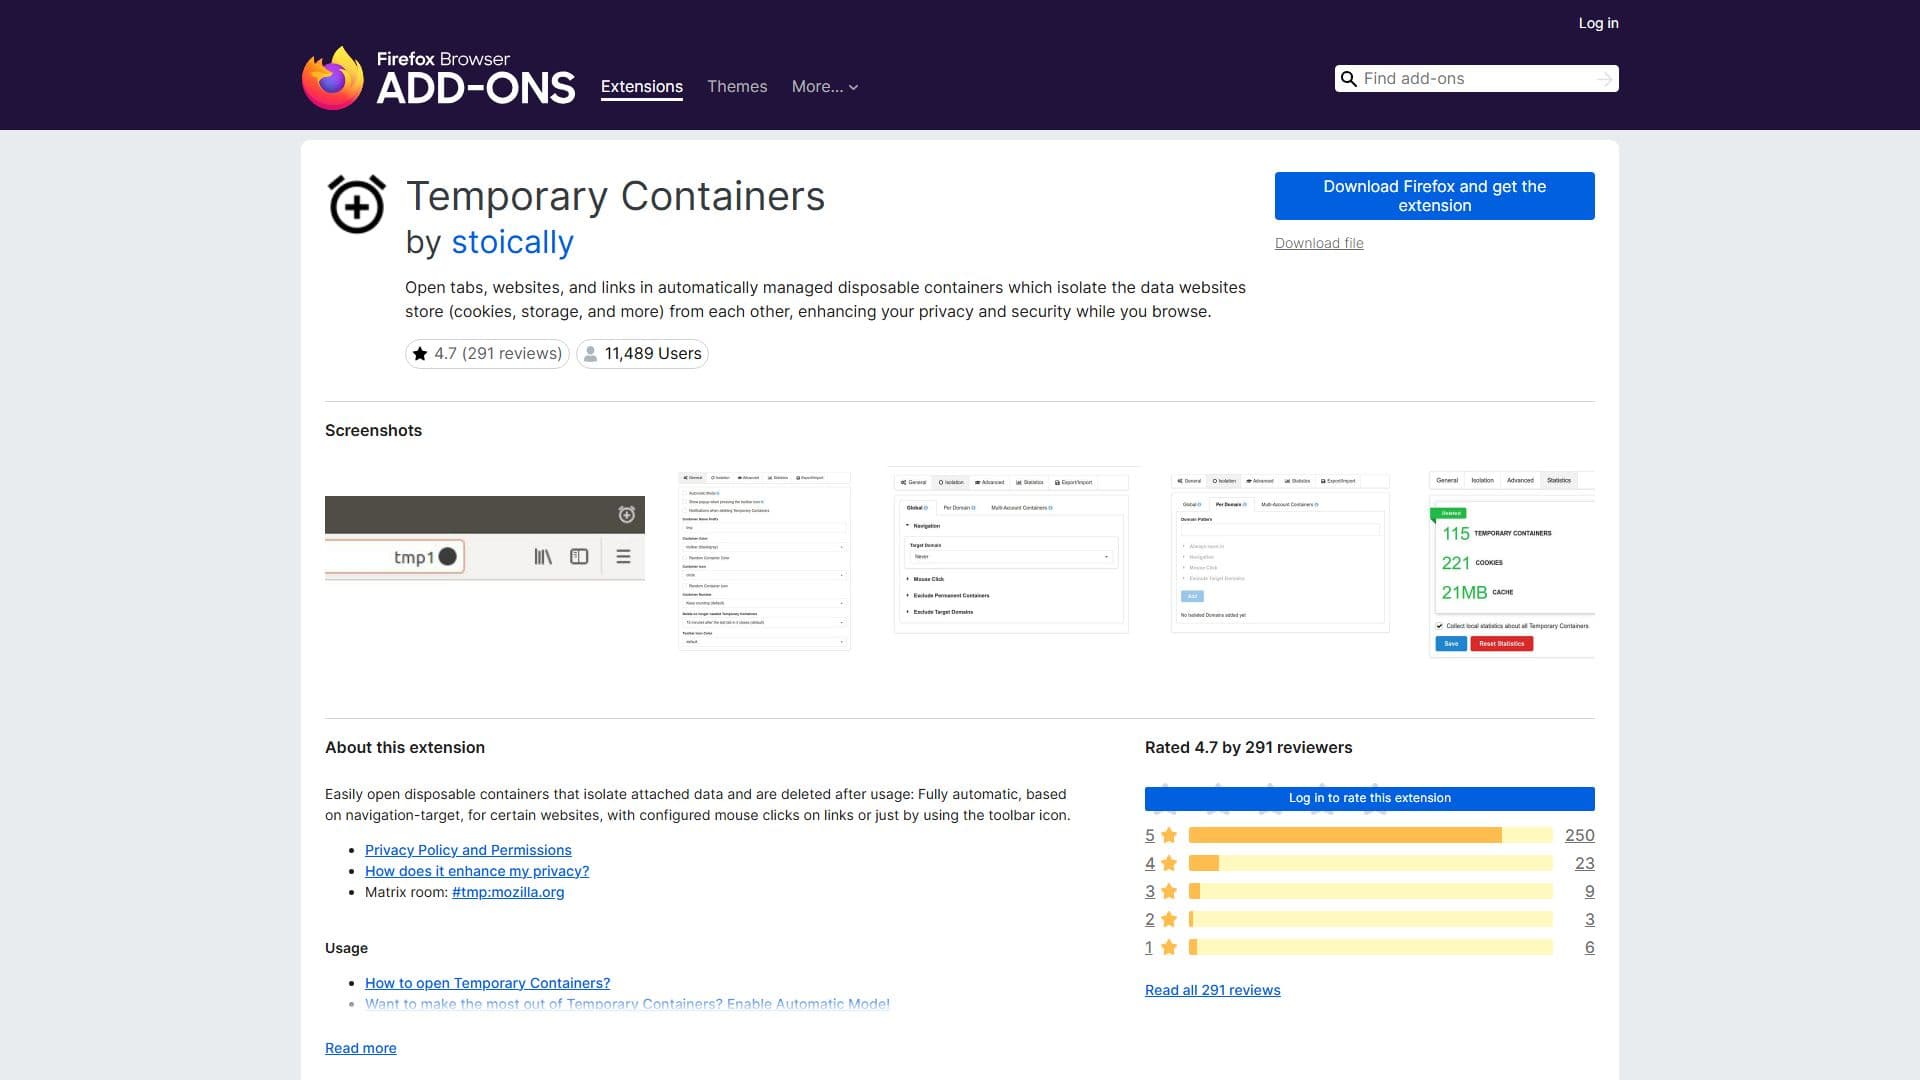Open the 4.7 (291 reviews) badge
The height and width of the screenshot is (1080, 1920).
(x=487, y=354)
